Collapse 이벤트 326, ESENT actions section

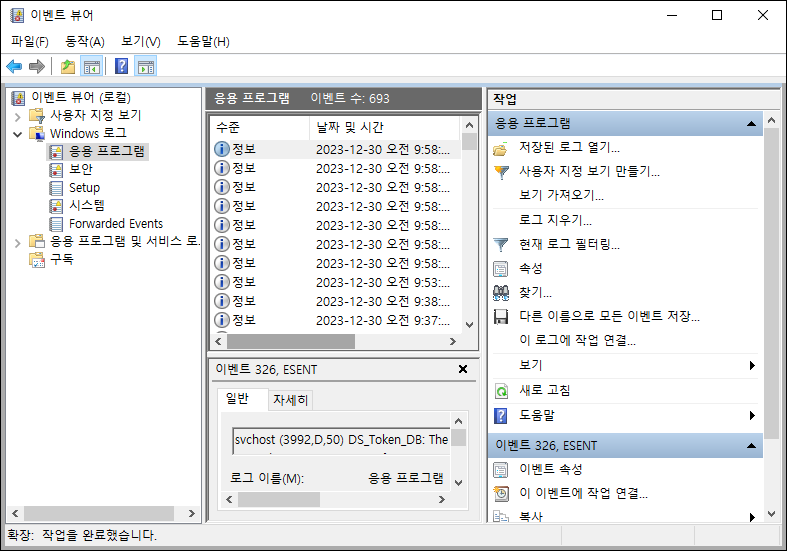coord(751,446)
